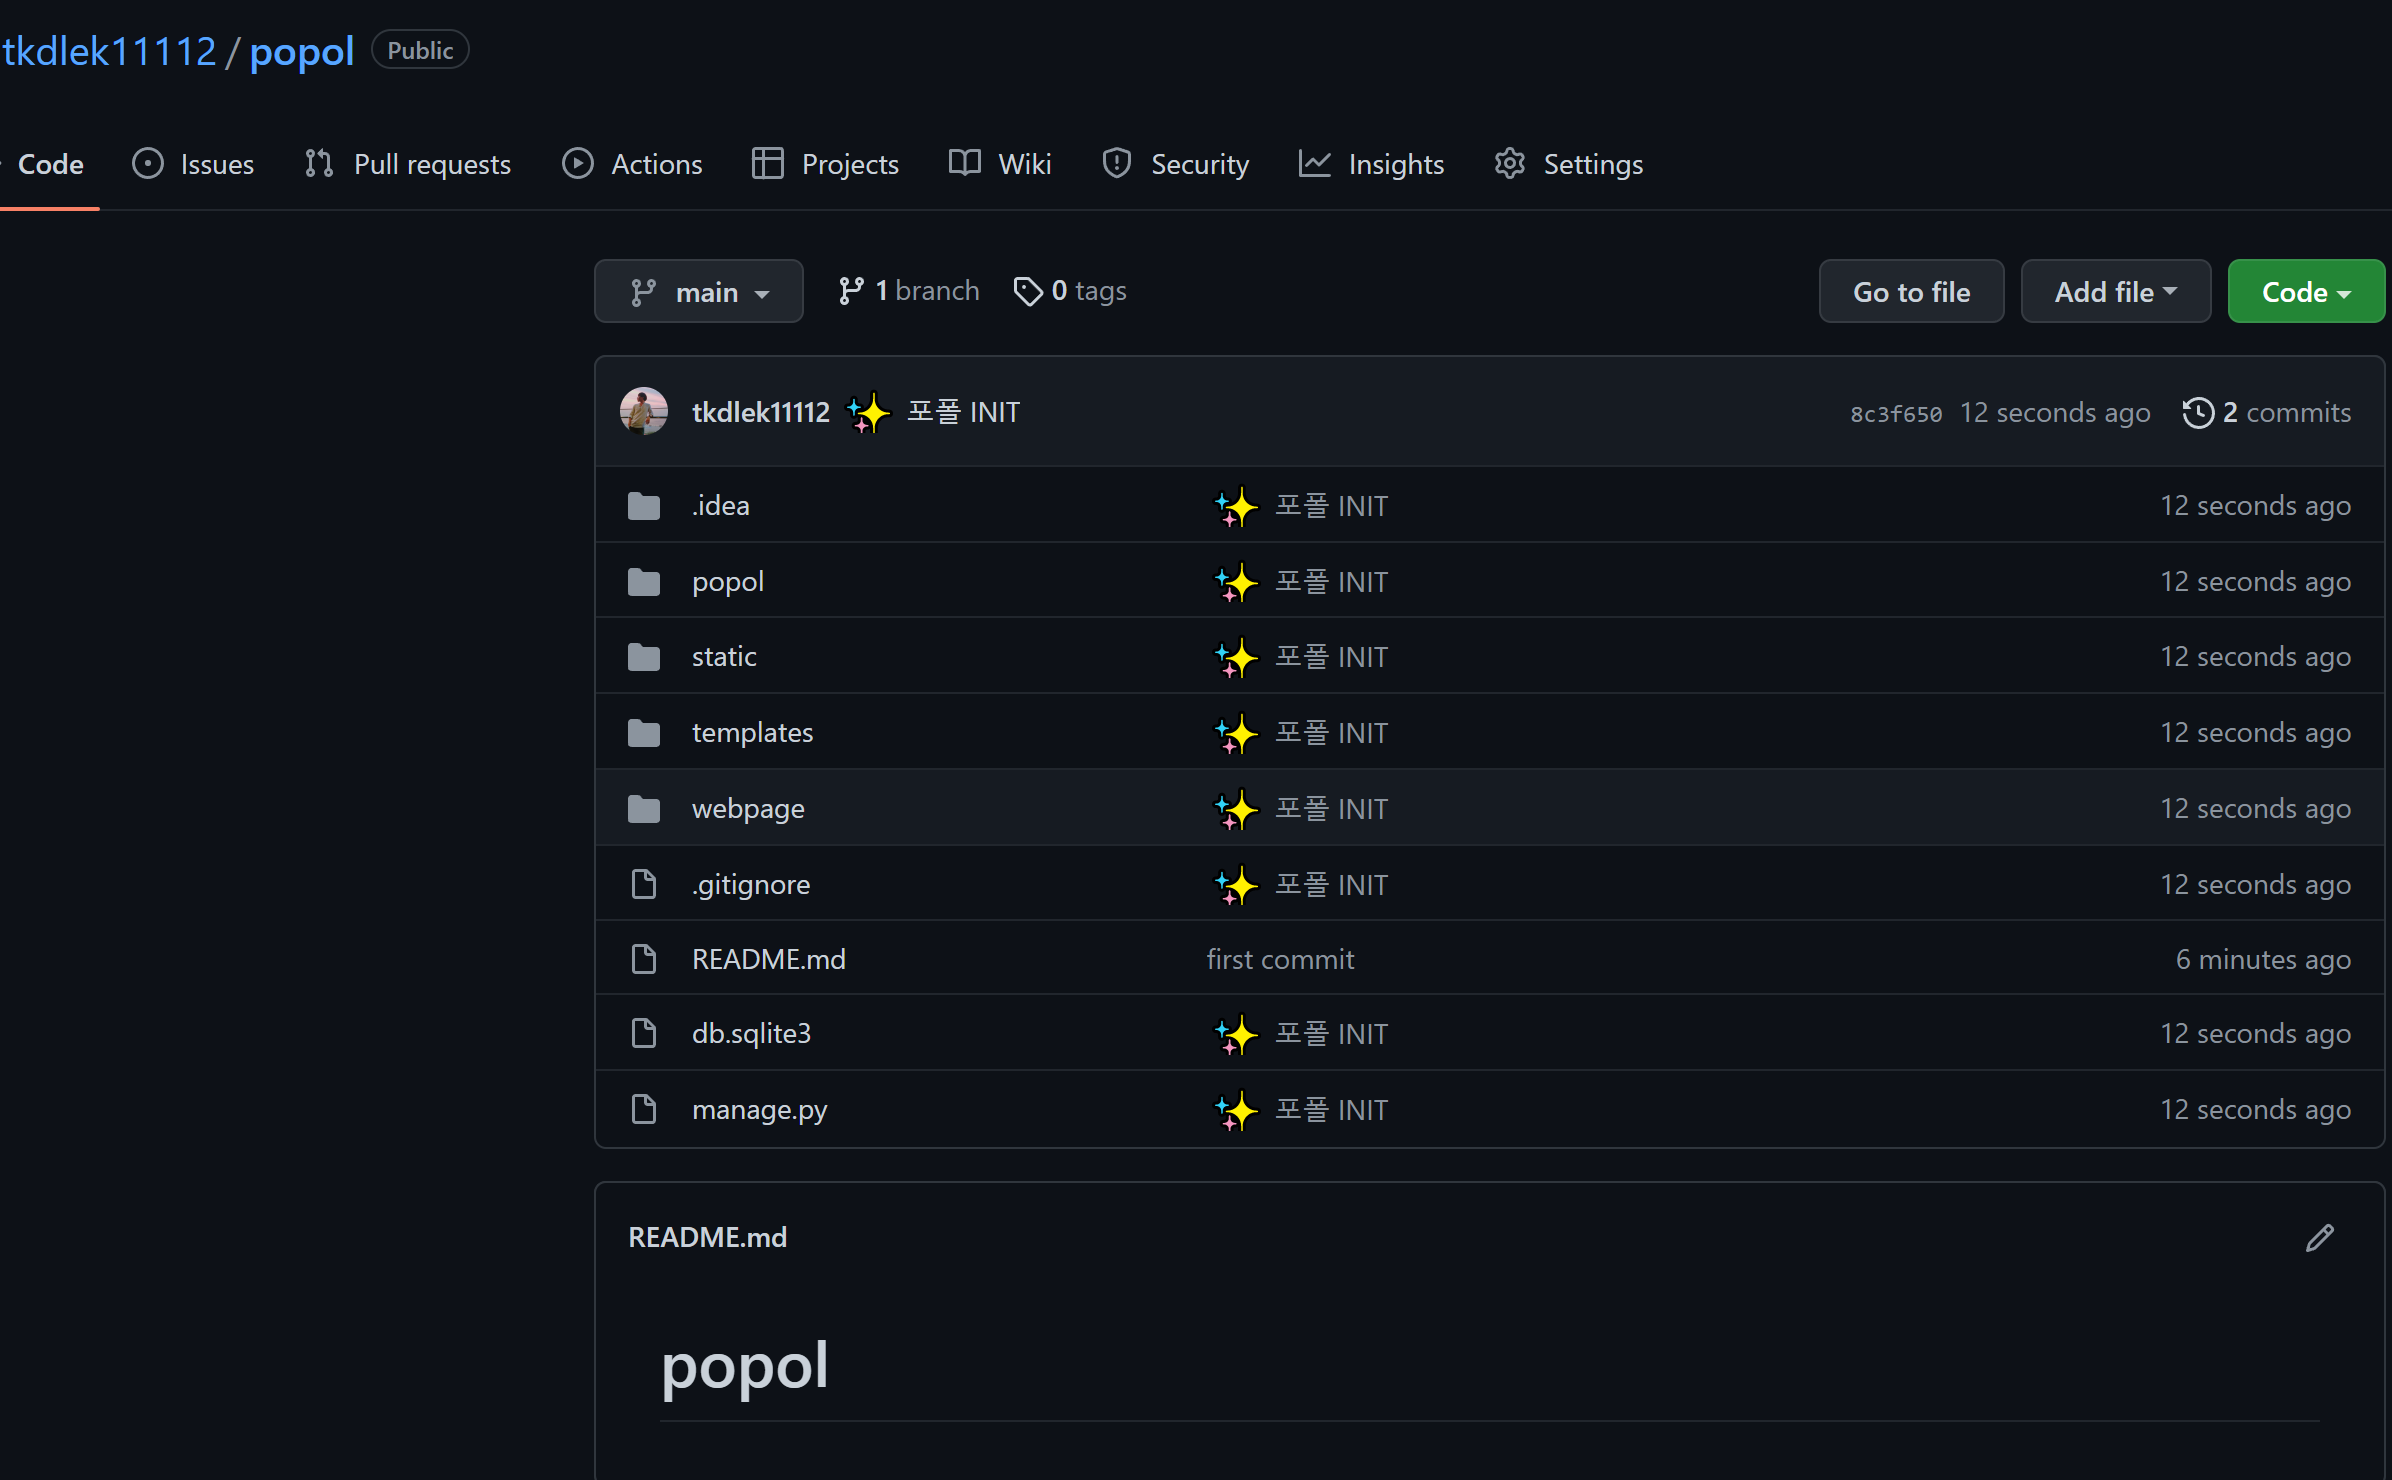
Task: Open the Wiki tab
Action: (1000, 164)
